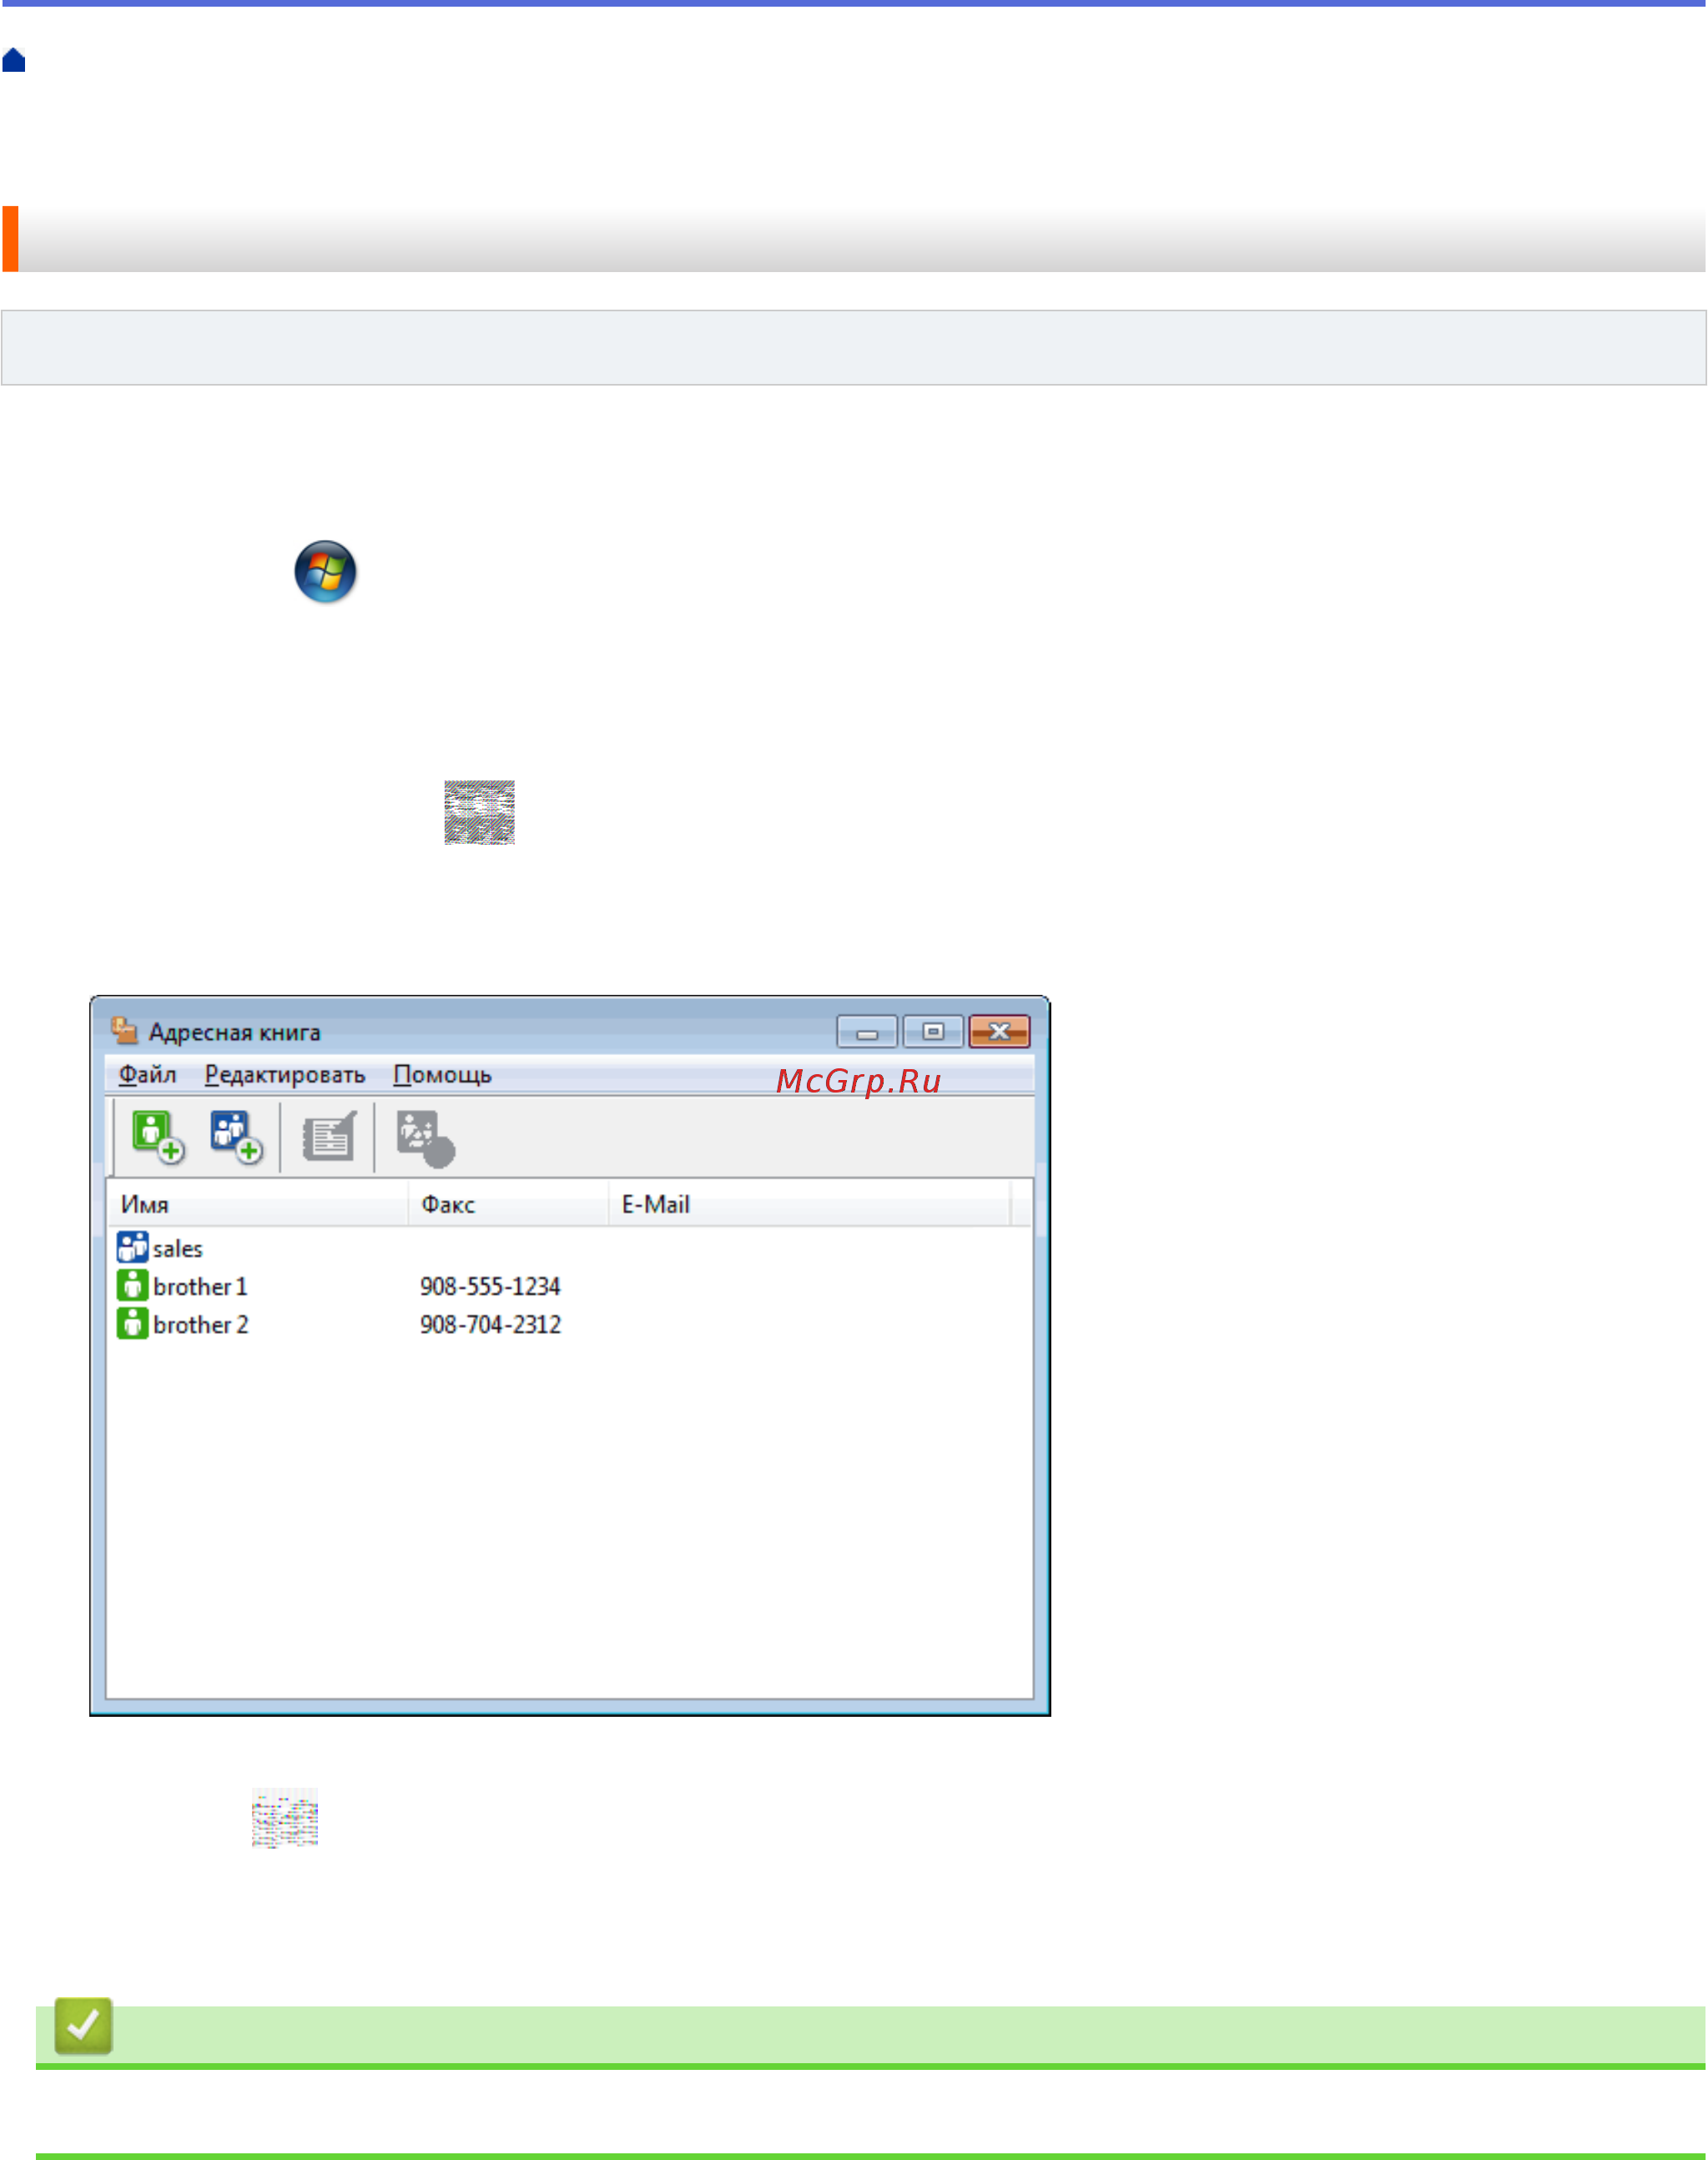Sort by the E-Mail column header
This screenshot has width=1708, height=2160.
point(810,1204)
